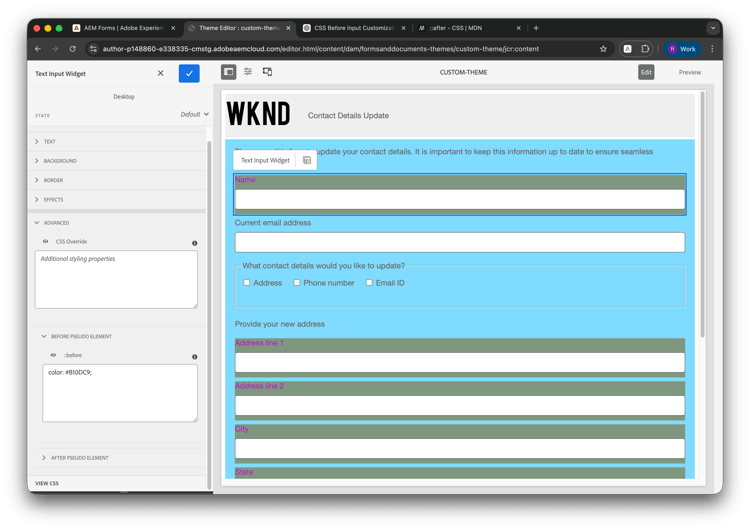This screenshot has width=750, height=530.
Task: Confirm changes with the blue checkmark button
Action: pyautogui.click(x=189, y=73)
